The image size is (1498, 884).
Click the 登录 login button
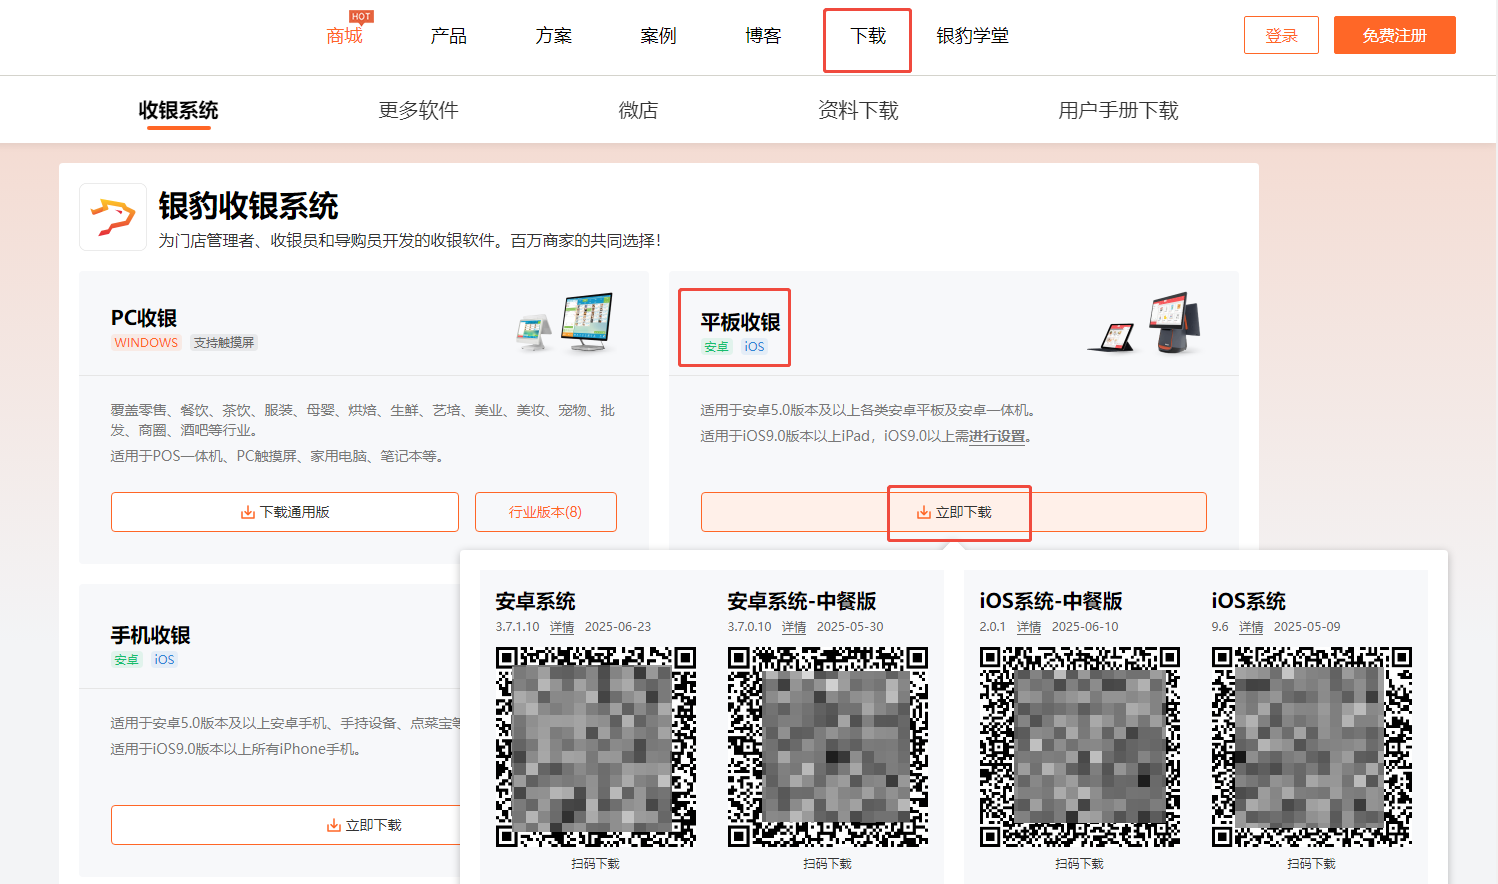[1281, 35]
